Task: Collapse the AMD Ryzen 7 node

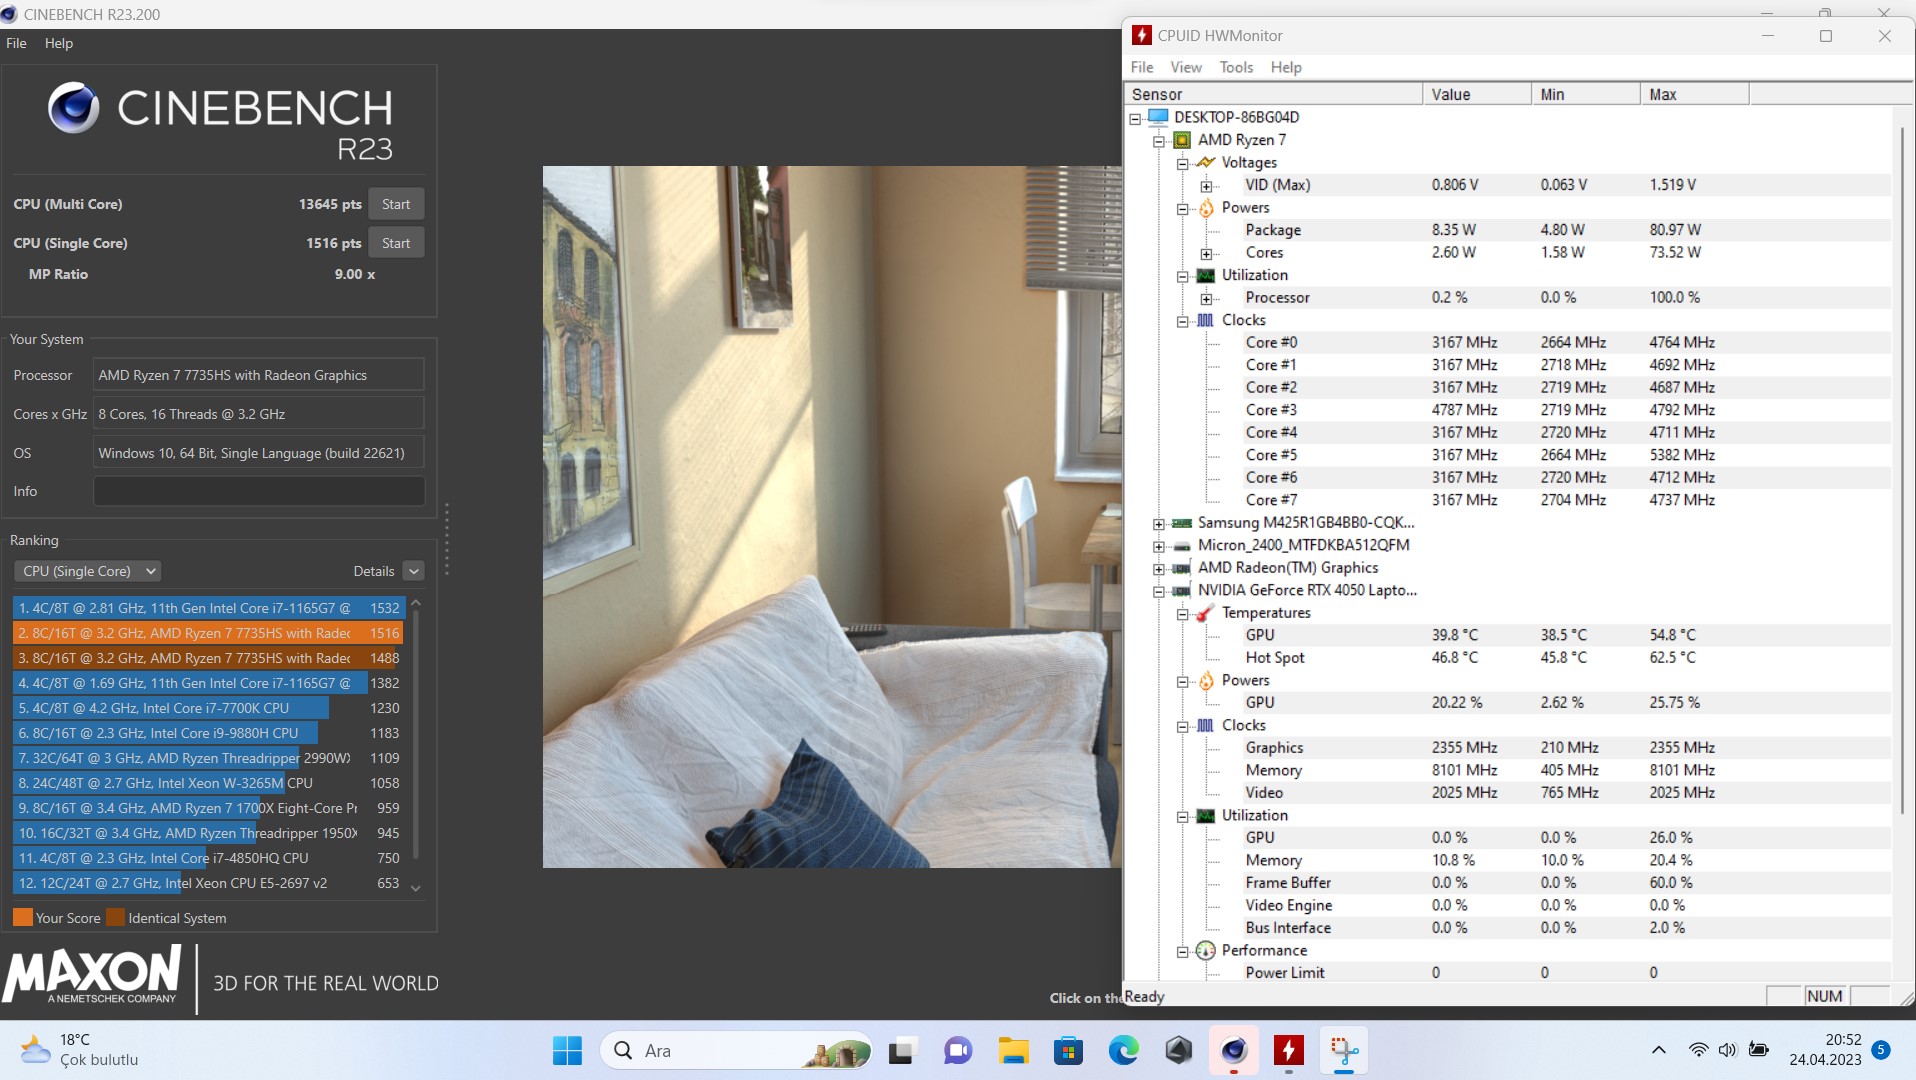Action: click(1159, 142)
